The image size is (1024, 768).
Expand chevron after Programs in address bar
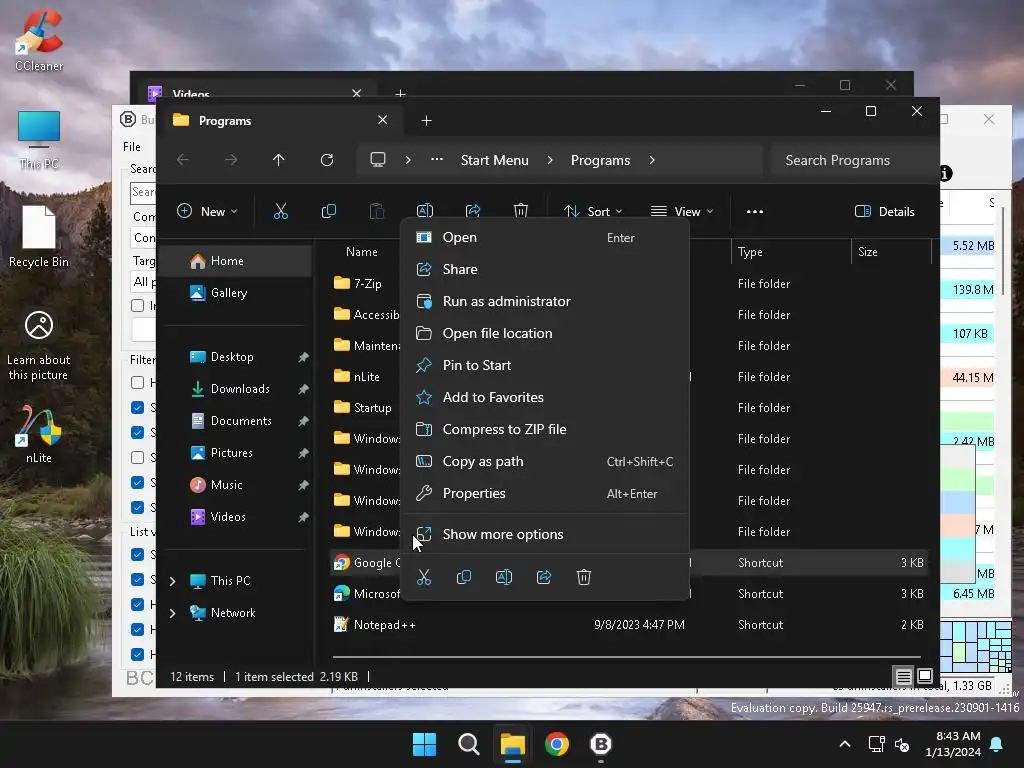(x=652, y=160)
